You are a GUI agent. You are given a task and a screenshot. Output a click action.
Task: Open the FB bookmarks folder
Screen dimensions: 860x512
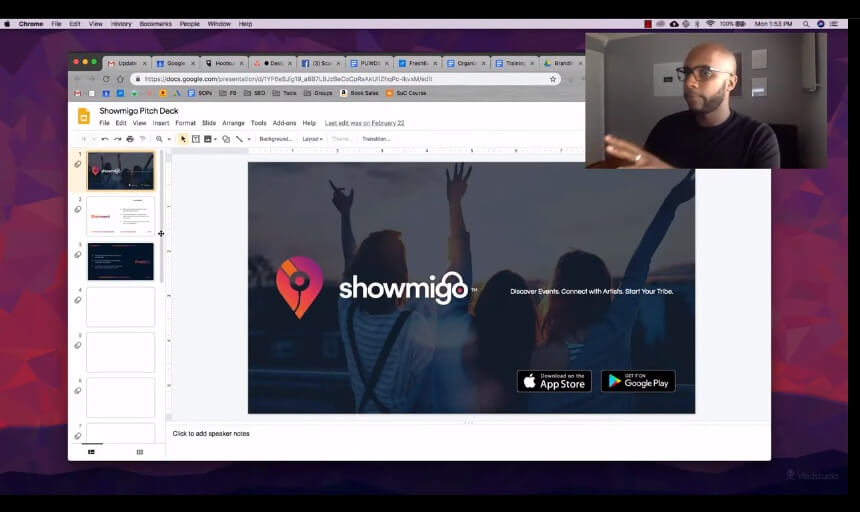228,93
